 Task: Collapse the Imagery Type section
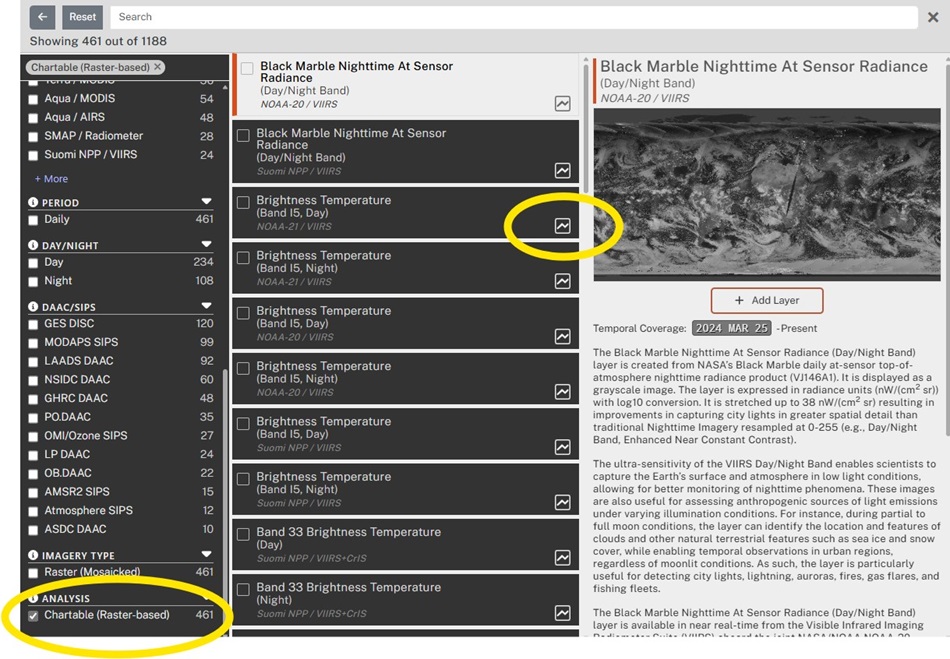coord(207,554)
